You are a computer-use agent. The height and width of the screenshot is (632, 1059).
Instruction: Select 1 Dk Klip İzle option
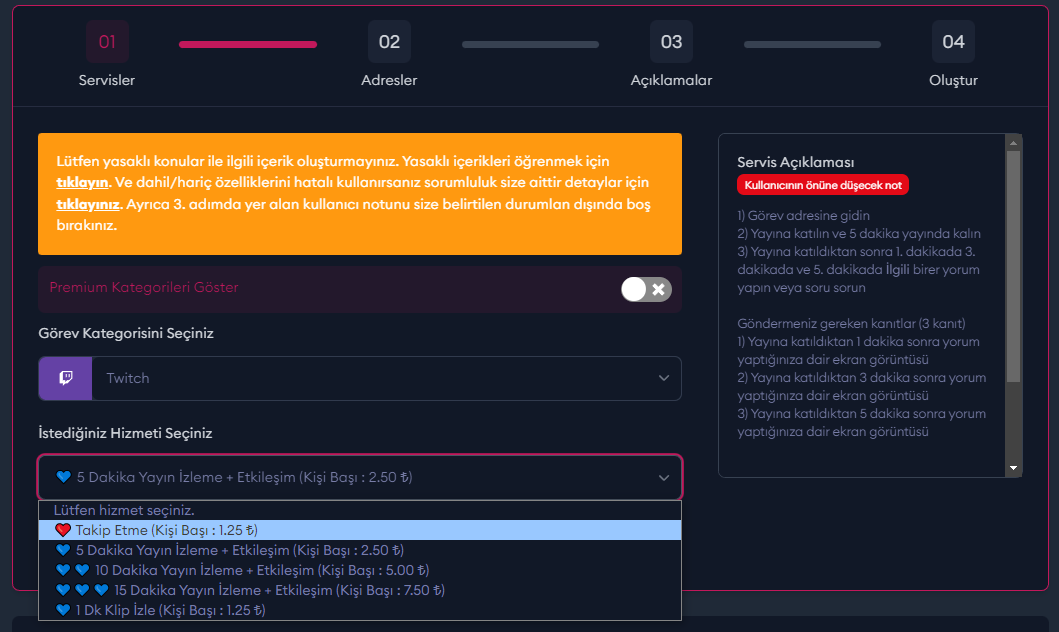360,610
